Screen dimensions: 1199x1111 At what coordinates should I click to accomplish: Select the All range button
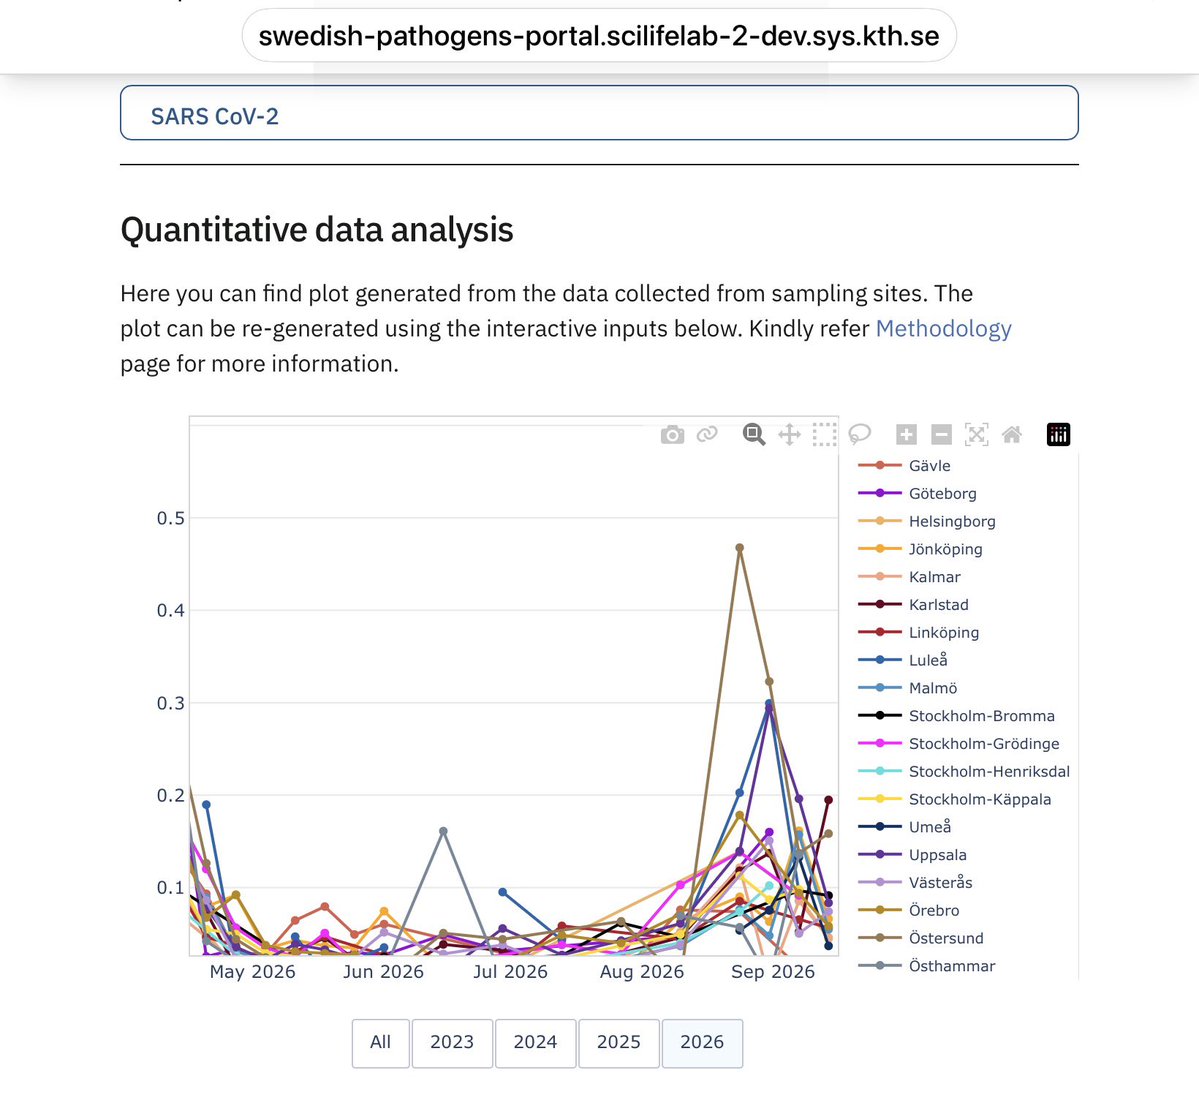click(381, 1043)
